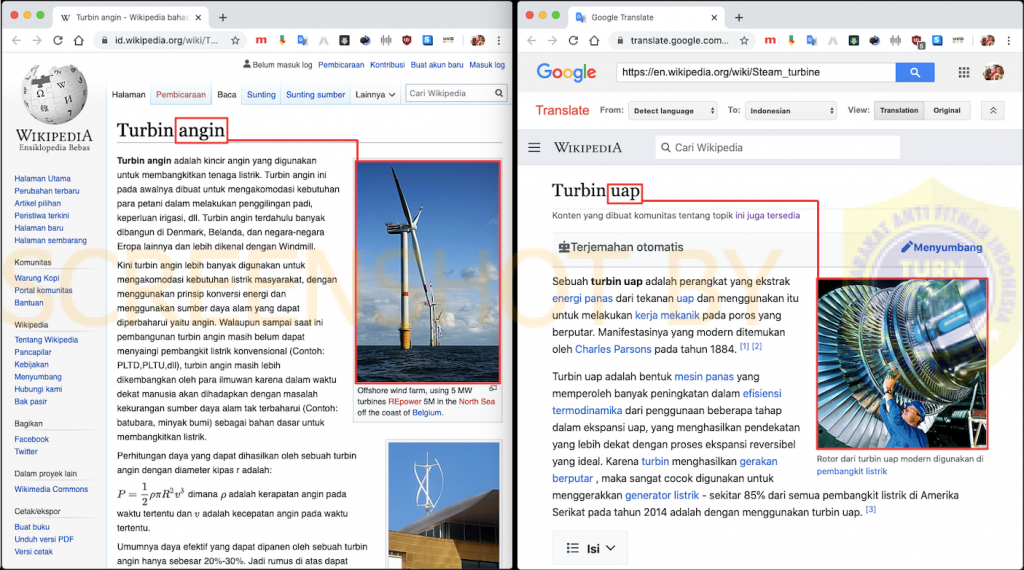Expand the Isi contents section
Image resolution: width=1024 pixels, height=570 pixels.
point(590,548)
